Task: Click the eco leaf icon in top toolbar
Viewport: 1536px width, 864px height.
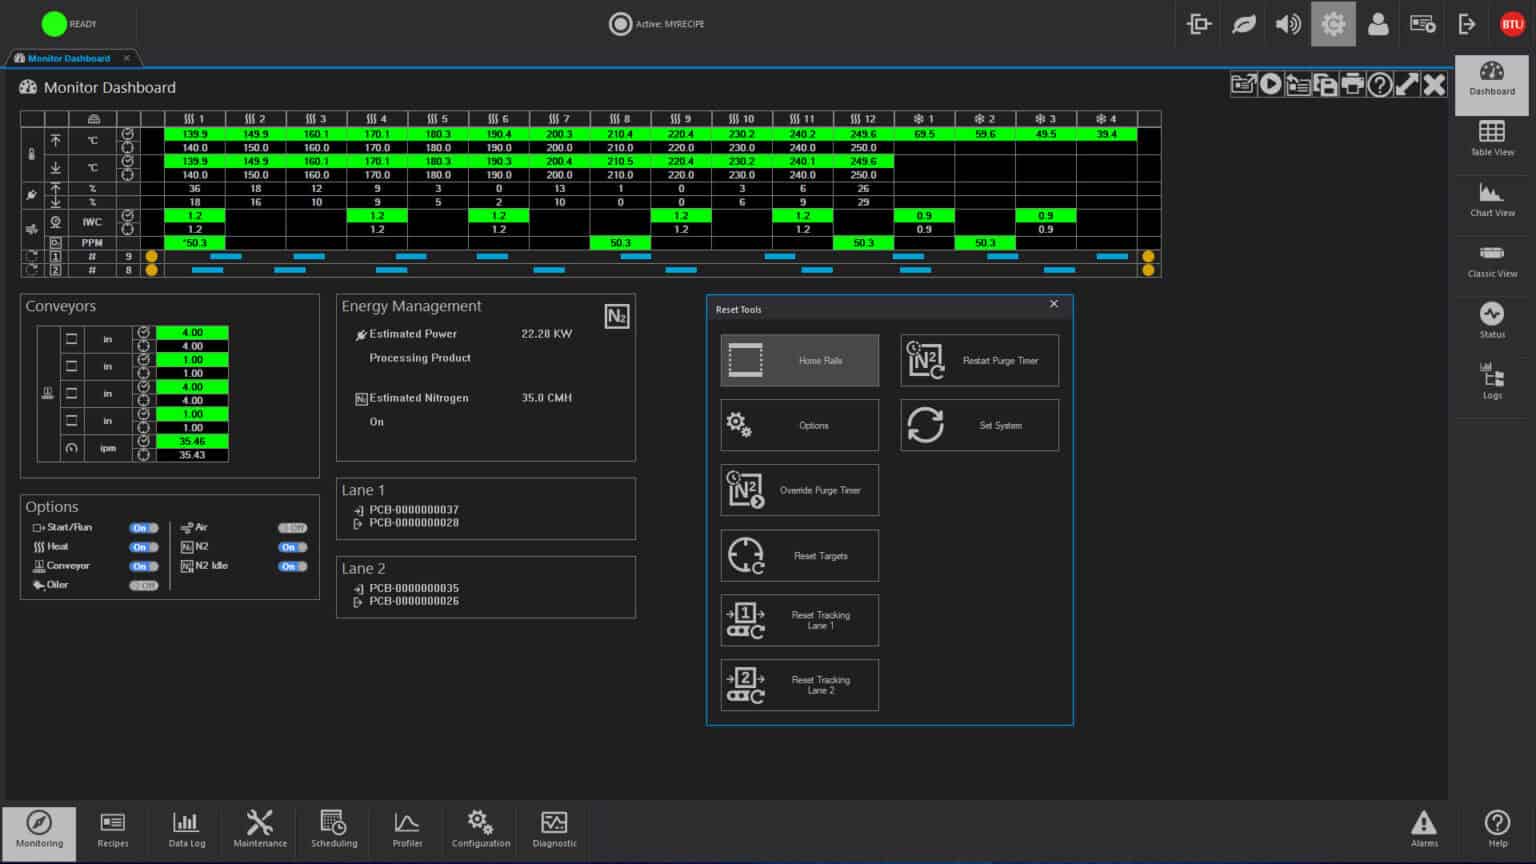Action: 1243,24
